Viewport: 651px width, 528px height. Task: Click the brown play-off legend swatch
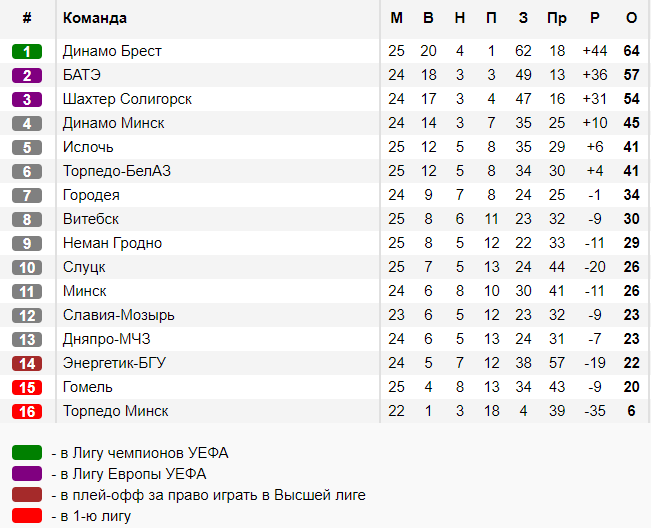click(x=28, y=495)
